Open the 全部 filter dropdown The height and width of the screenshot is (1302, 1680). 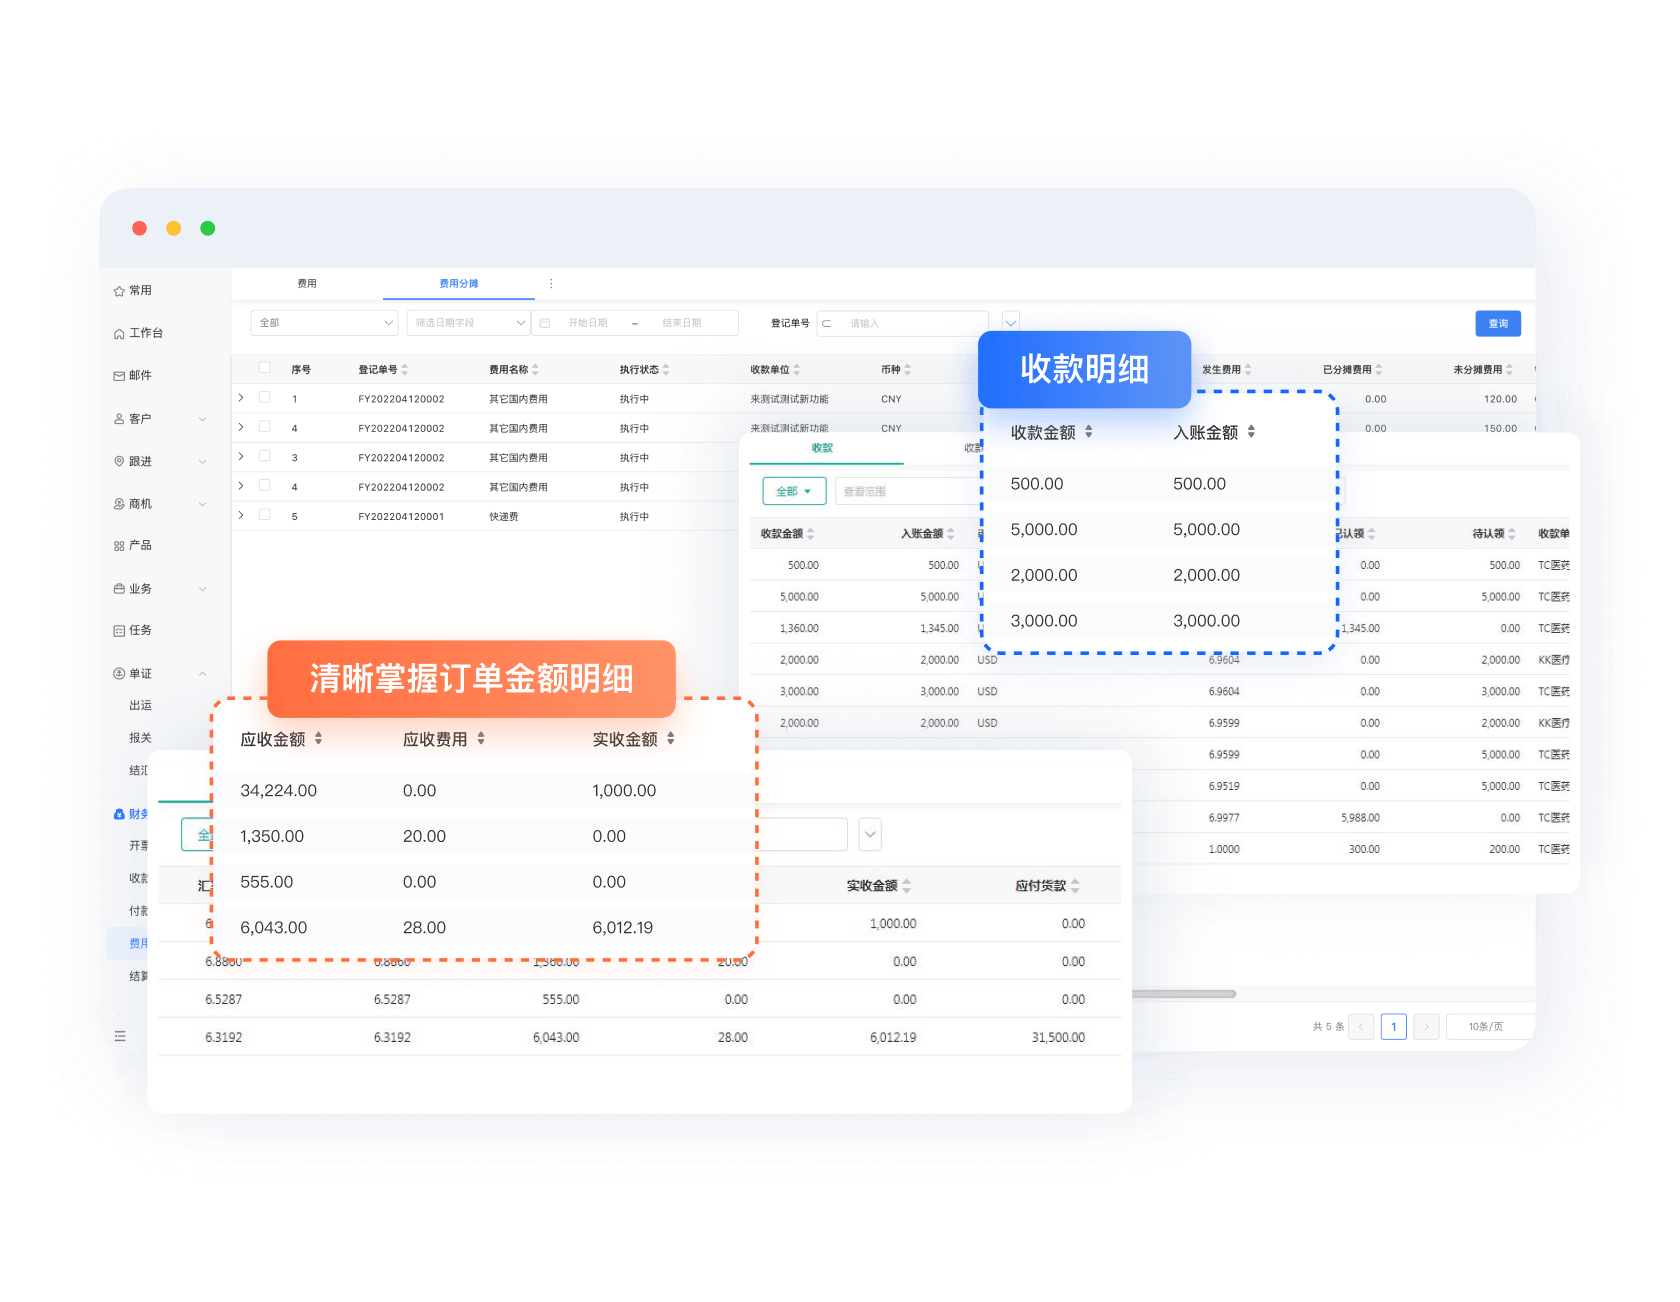(x=325, y=323)
